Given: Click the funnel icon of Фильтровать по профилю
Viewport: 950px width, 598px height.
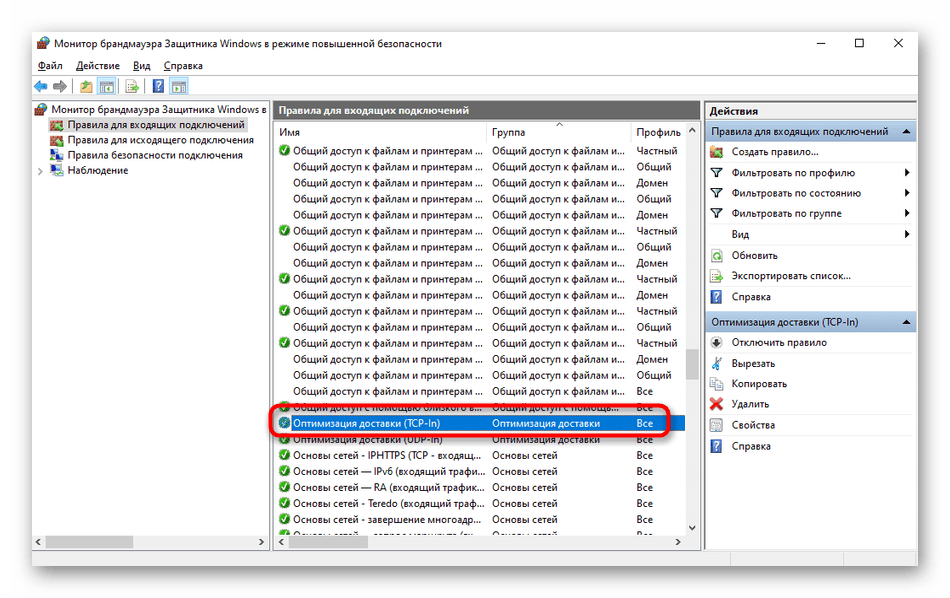Looking at the screenshot, I should (x=717, y=173).
